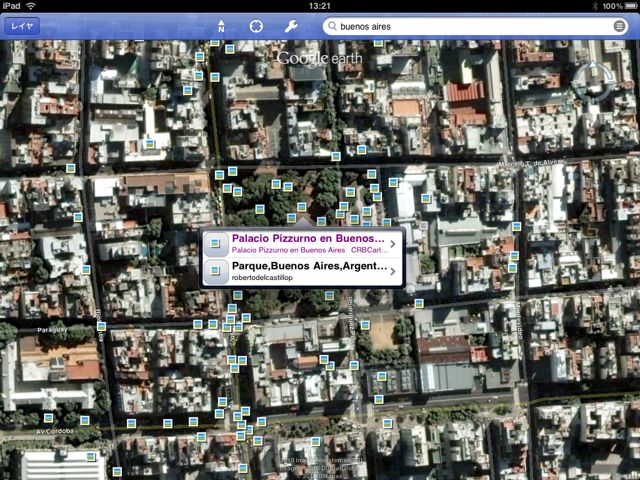Open the レイヤ layers button
This screenshot has height=480, width=640.
click(x=22, y=27)
